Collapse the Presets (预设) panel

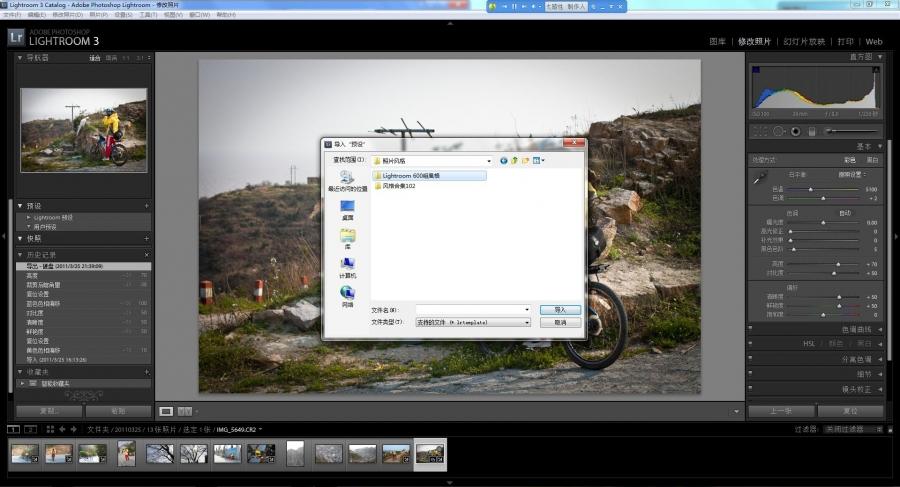click(20, 206)
